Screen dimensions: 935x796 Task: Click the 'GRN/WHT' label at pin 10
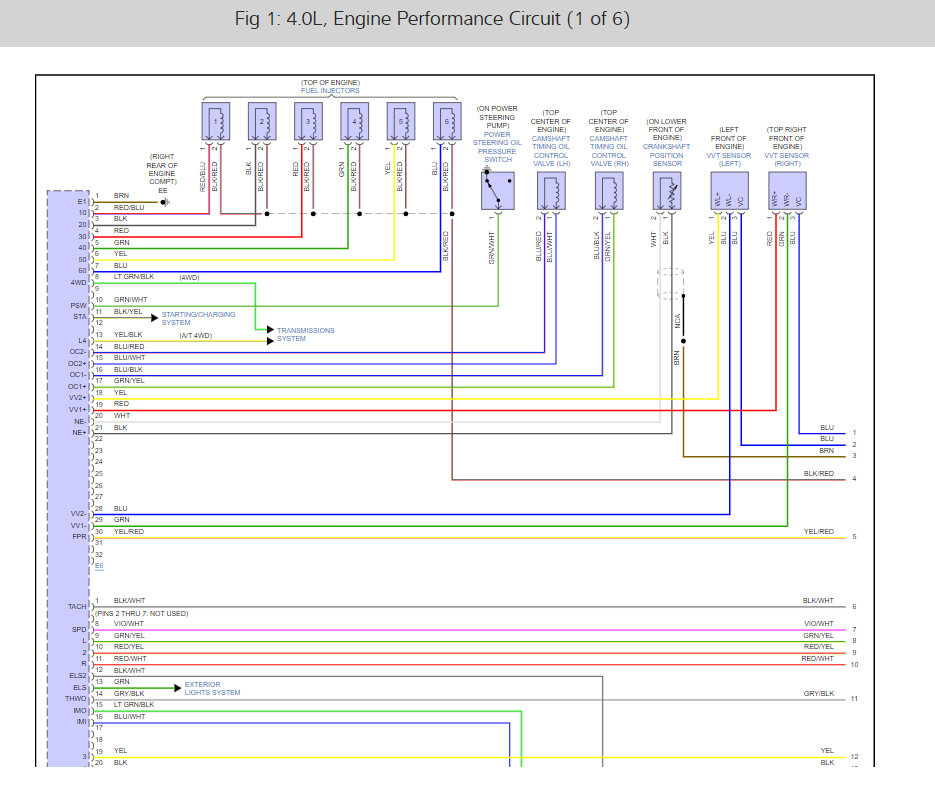(x=131, y=300)
